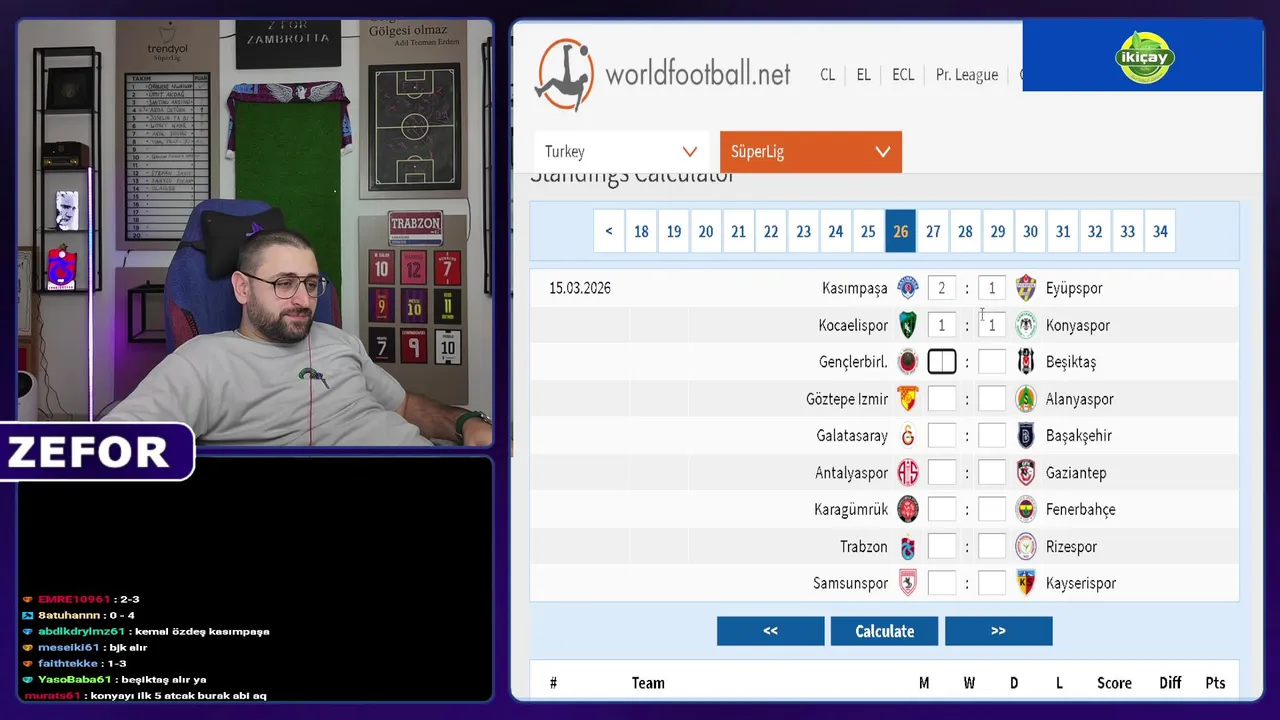Screen dimensions: 1280x720
Task: Click the Karagümrük team crest
Action: click(x=908, y=509)
